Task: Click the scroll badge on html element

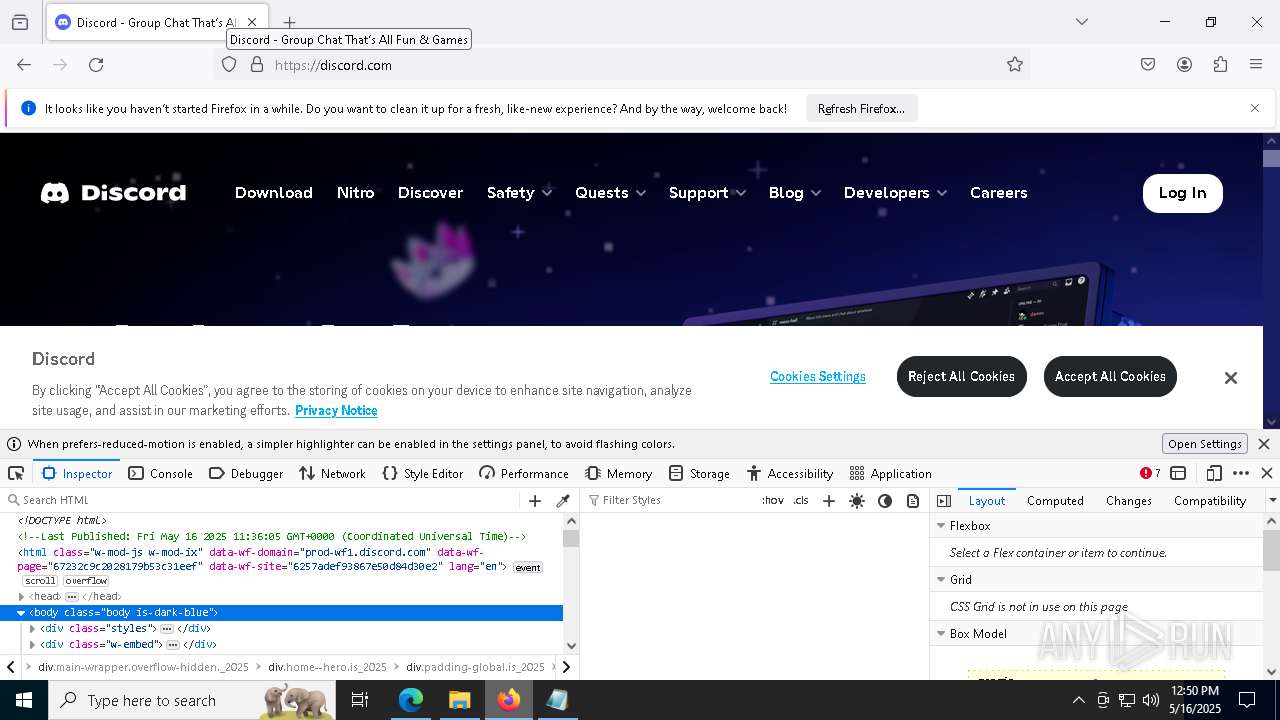Action: [x=41, y=581]
